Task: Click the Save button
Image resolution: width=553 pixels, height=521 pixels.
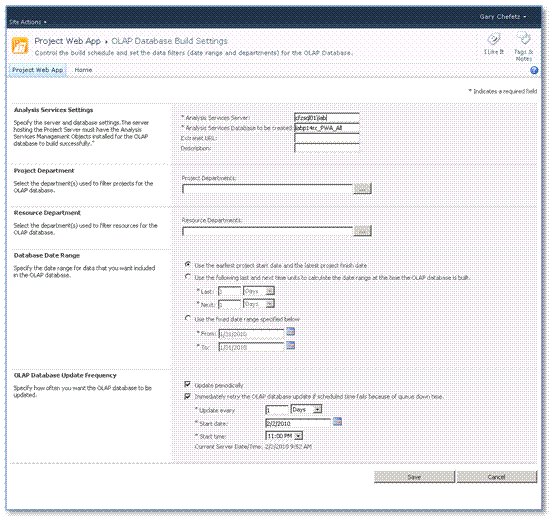Action: tap(414, 477)
